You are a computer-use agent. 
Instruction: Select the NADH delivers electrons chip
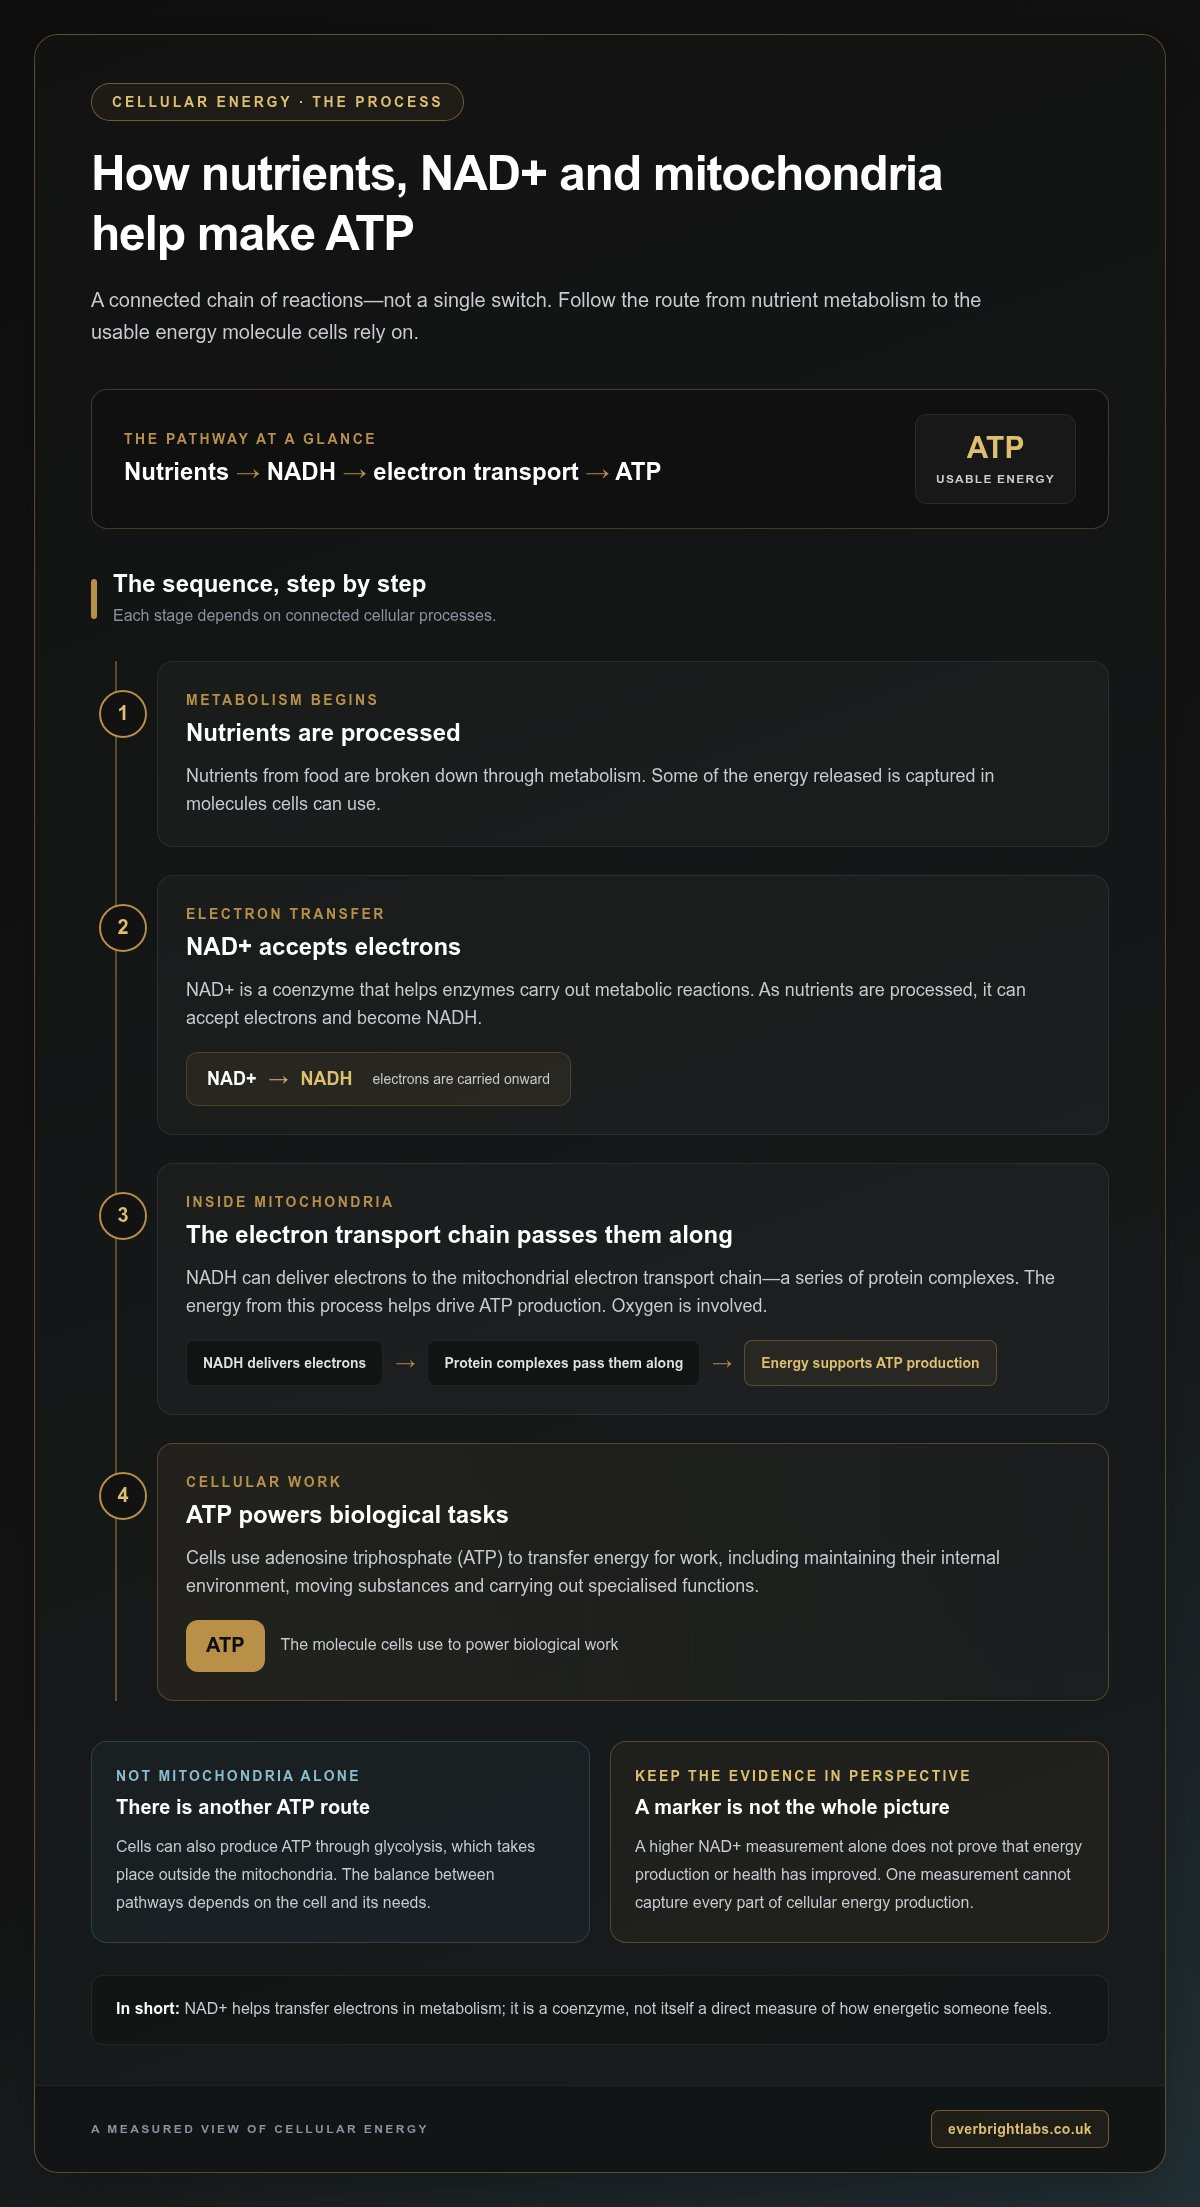pyautogui.click(x=284, y=1363)
